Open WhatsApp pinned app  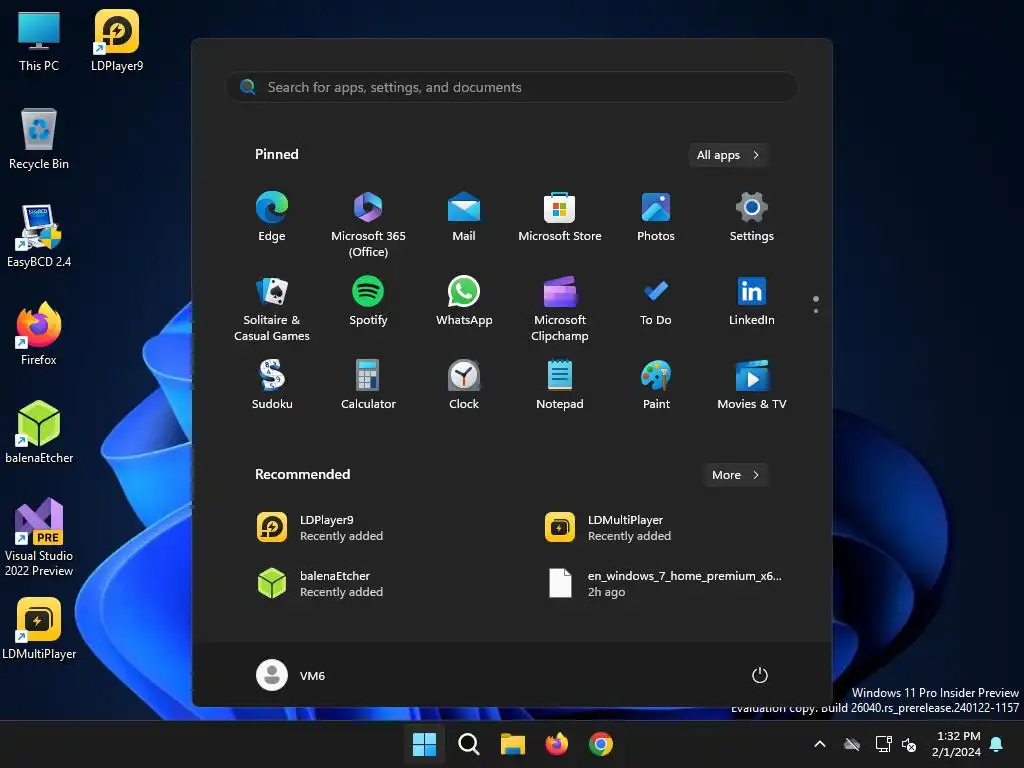coord(464,301)
